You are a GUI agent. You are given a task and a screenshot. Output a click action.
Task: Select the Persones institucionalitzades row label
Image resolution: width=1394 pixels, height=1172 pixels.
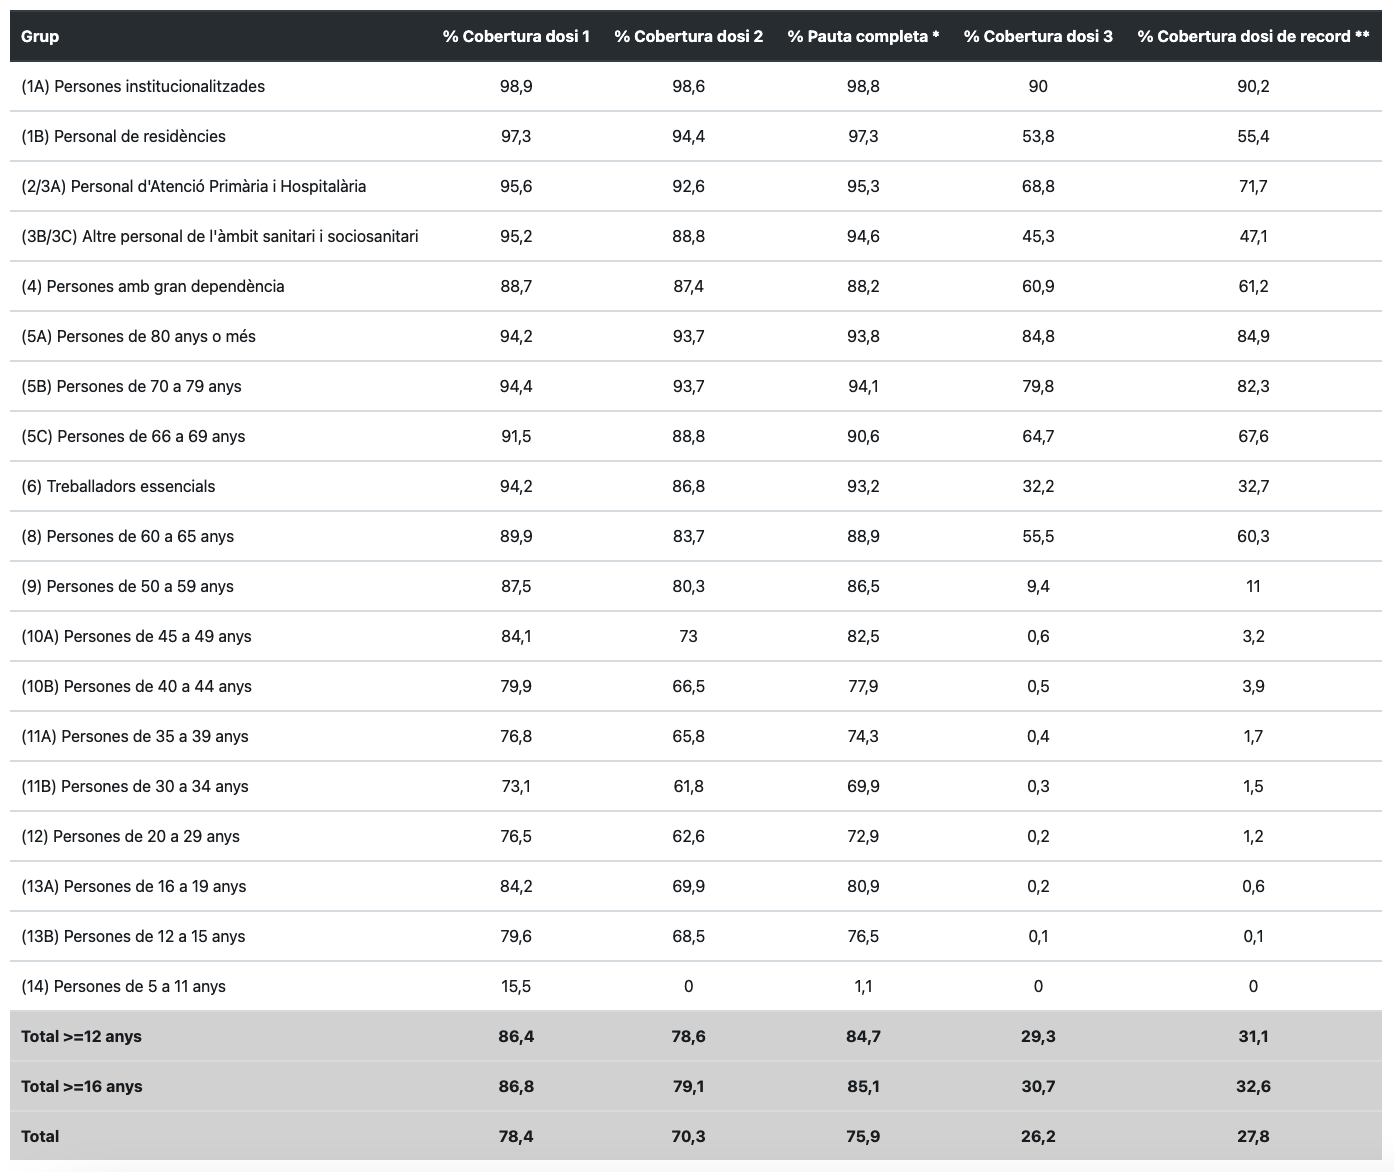(143, 86)
